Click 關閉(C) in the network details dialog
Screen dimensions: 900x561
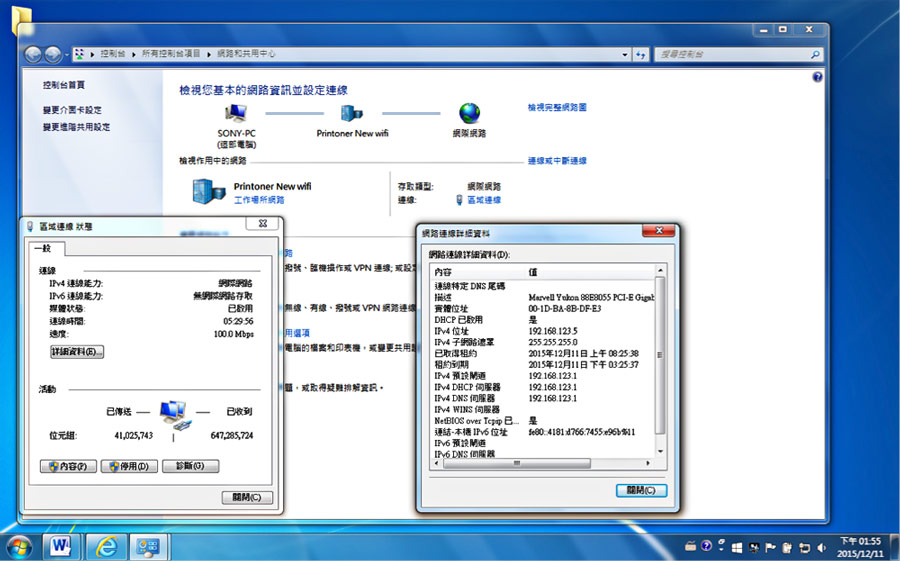tap(641, 490)
